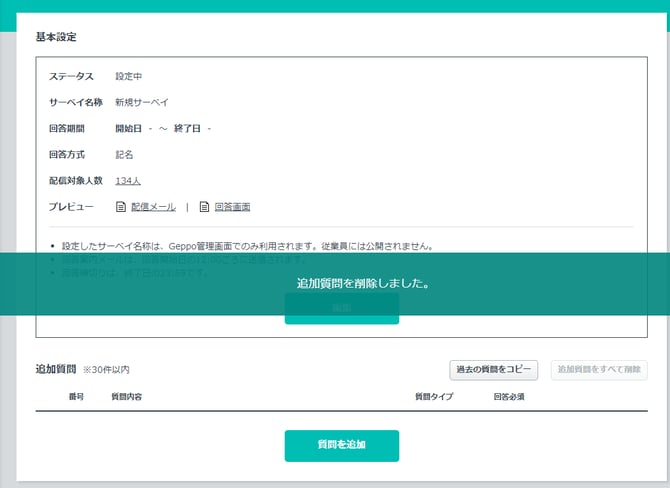This screenshot has height=488, width=670.
Task: Select the ステータス label
Action: [71, 76]
